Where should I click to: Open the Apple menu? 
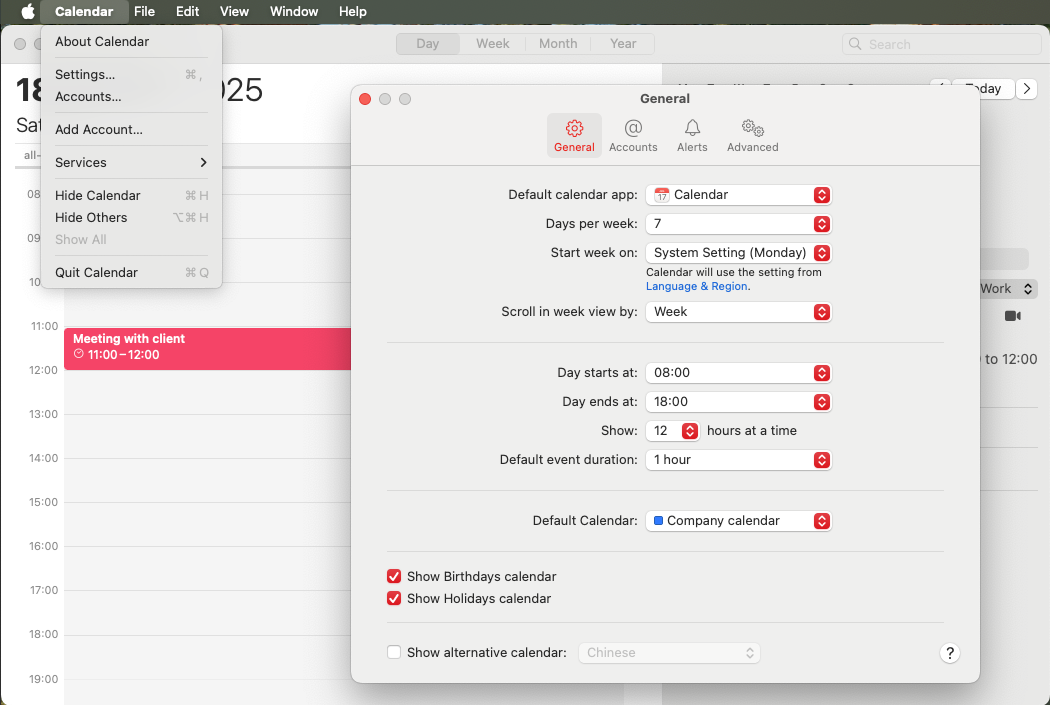point(25,11)
